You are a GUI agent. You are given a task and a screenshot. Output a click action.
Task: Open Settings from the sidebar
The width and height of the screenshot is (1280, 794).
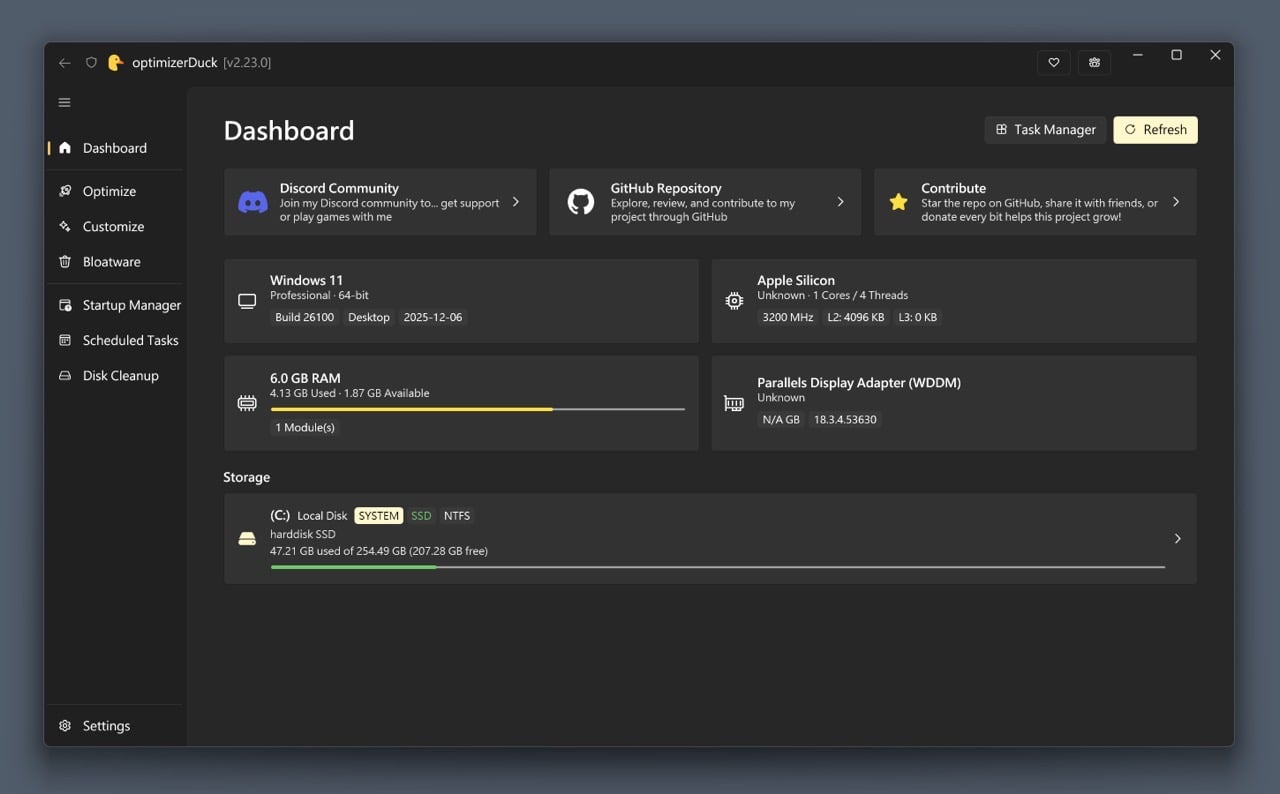tap(115, 726)
